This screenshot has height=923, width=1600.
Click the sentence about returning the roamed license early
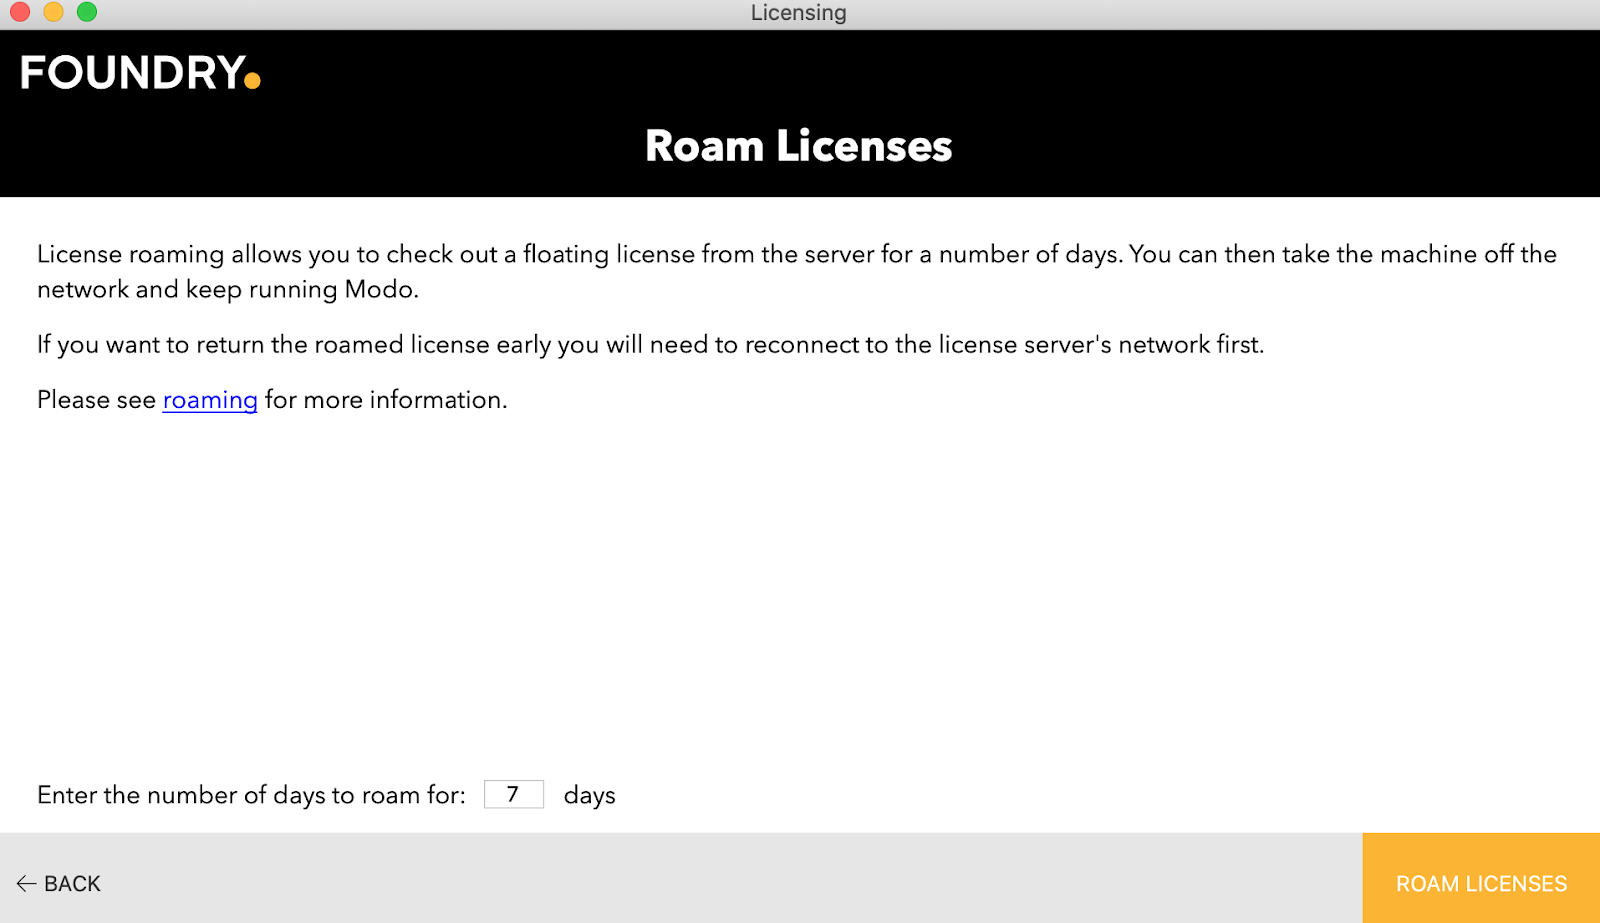tap(651, 345)
